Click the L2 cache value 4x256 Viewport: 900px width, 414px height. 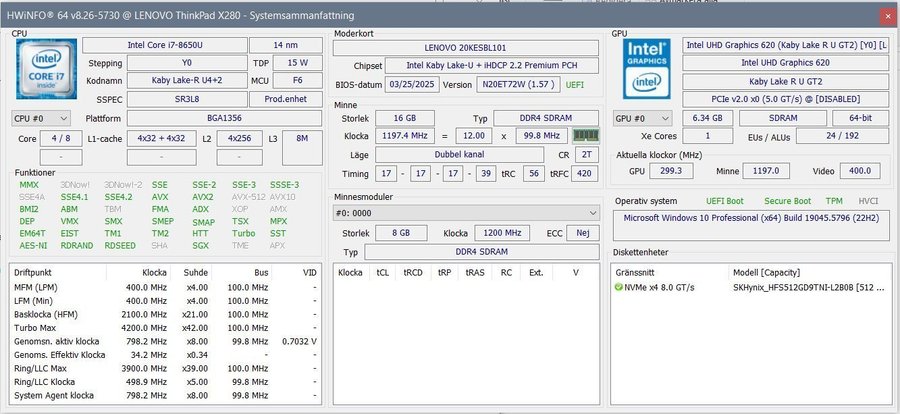(x=239, y=138)
